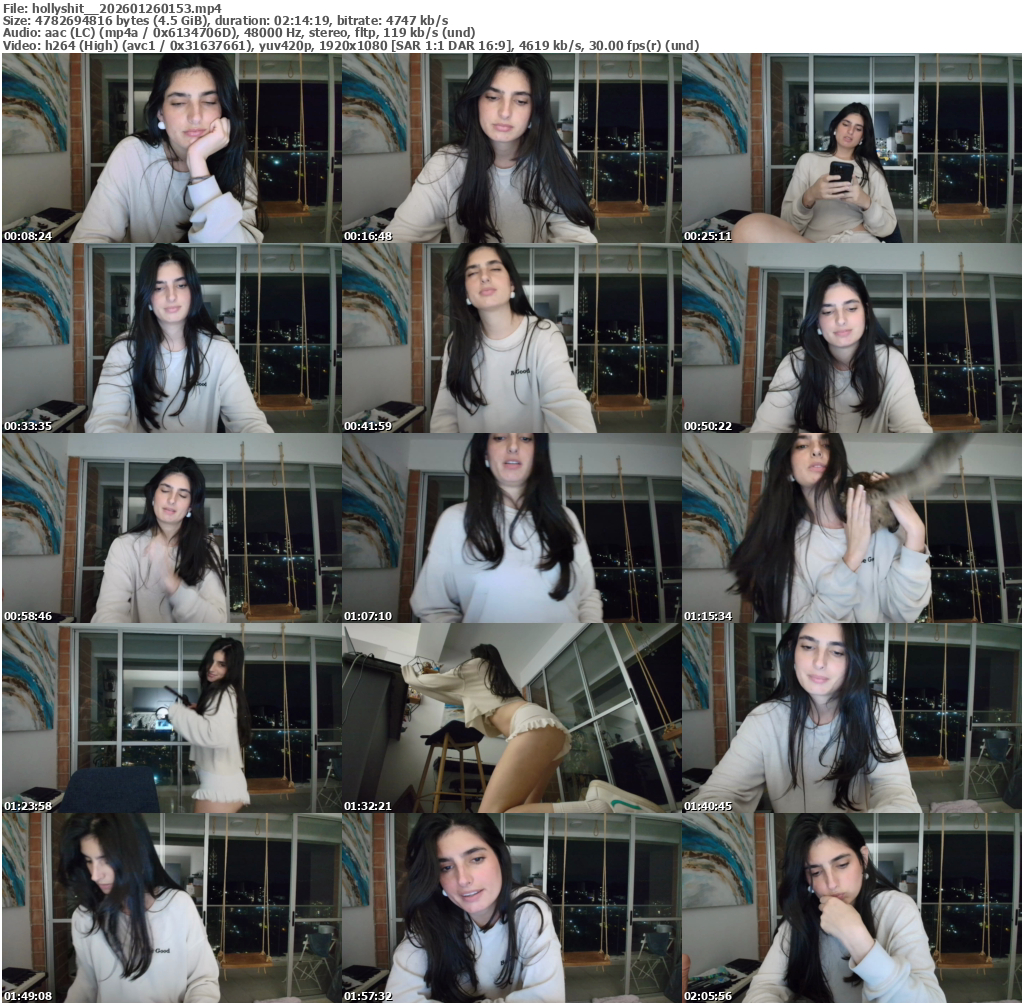Click the Size and duration info line

click(225, 20)
